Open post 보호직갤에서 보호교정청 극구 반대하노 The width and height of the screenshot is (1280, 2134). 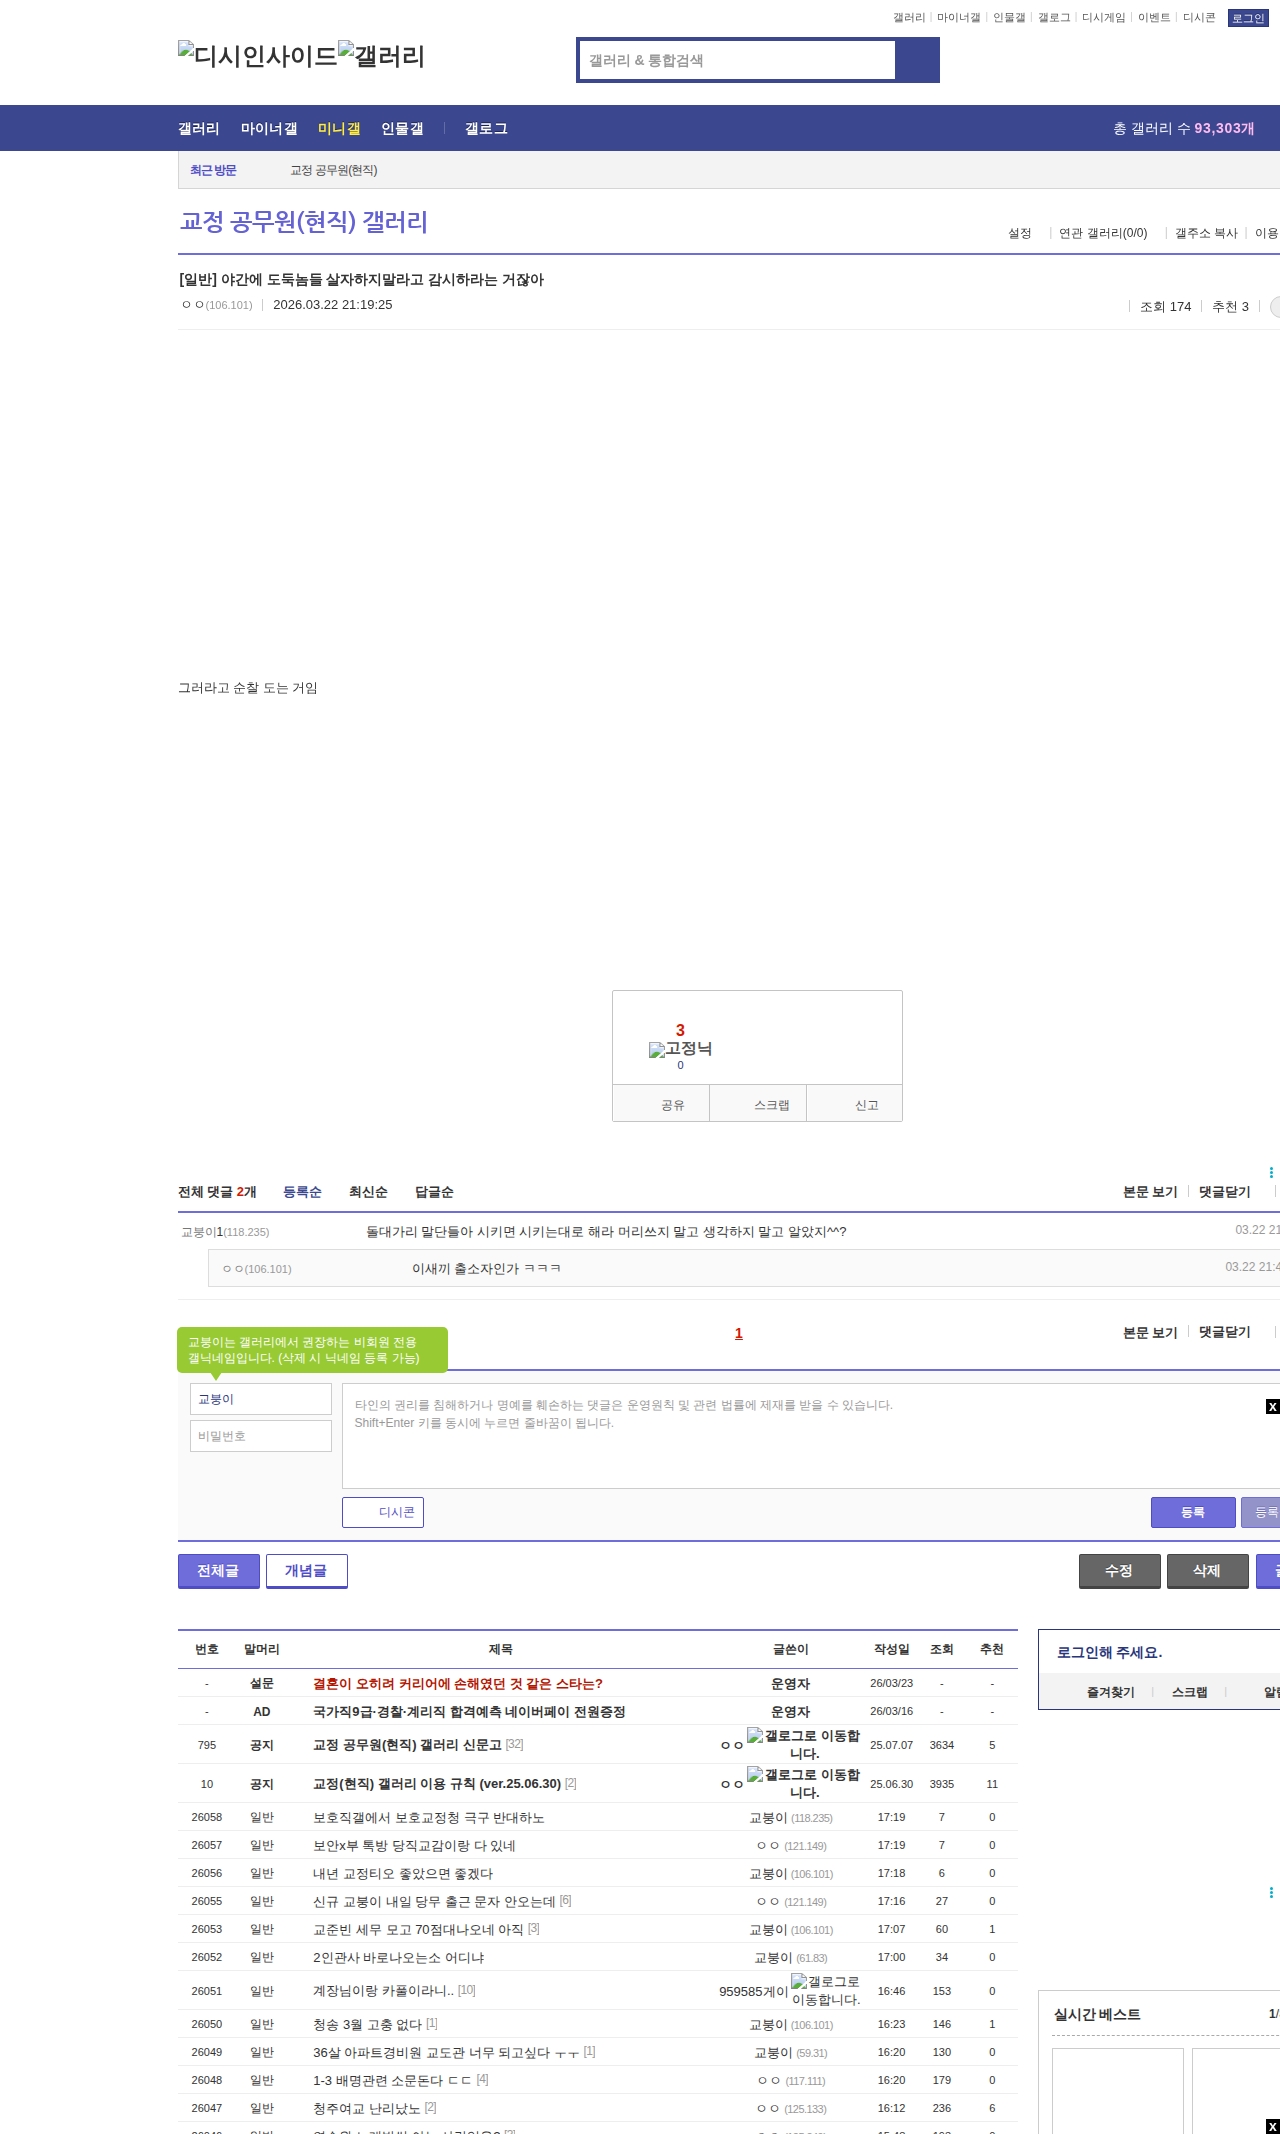pyautogui.click(x=429, y=1818)
